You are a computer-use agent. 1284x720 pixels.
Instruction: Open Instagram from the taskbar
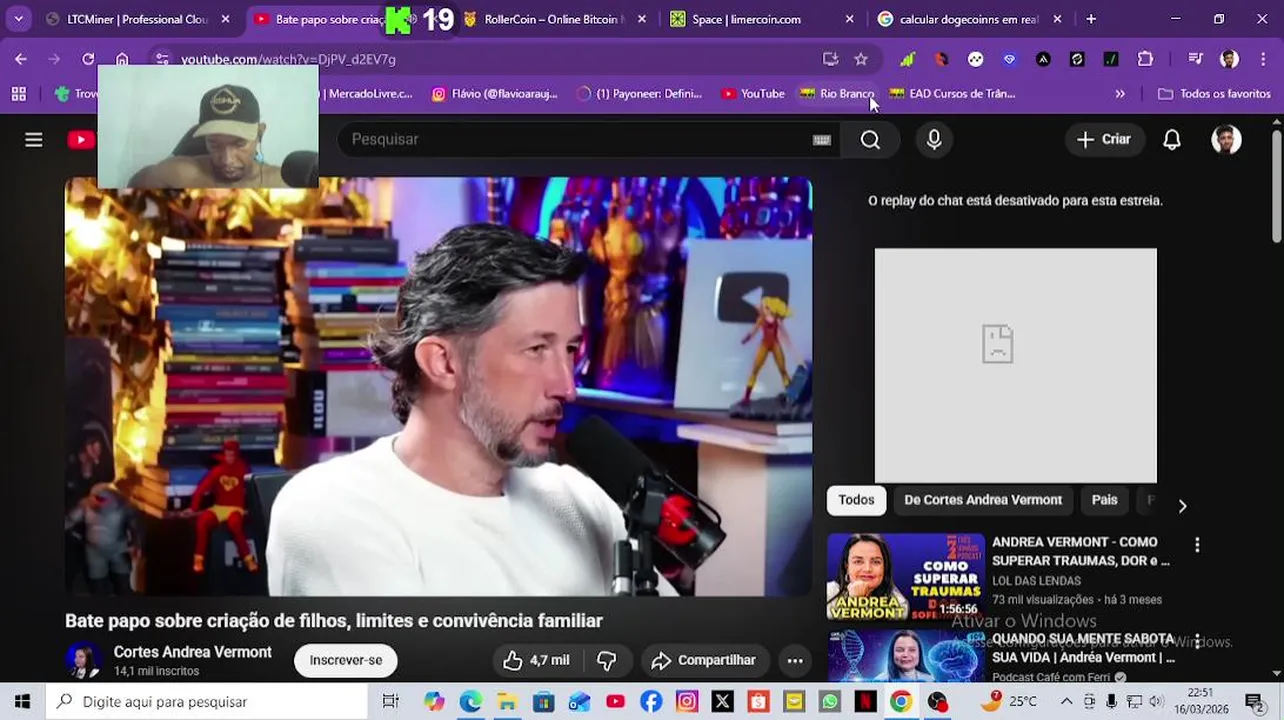687,702
